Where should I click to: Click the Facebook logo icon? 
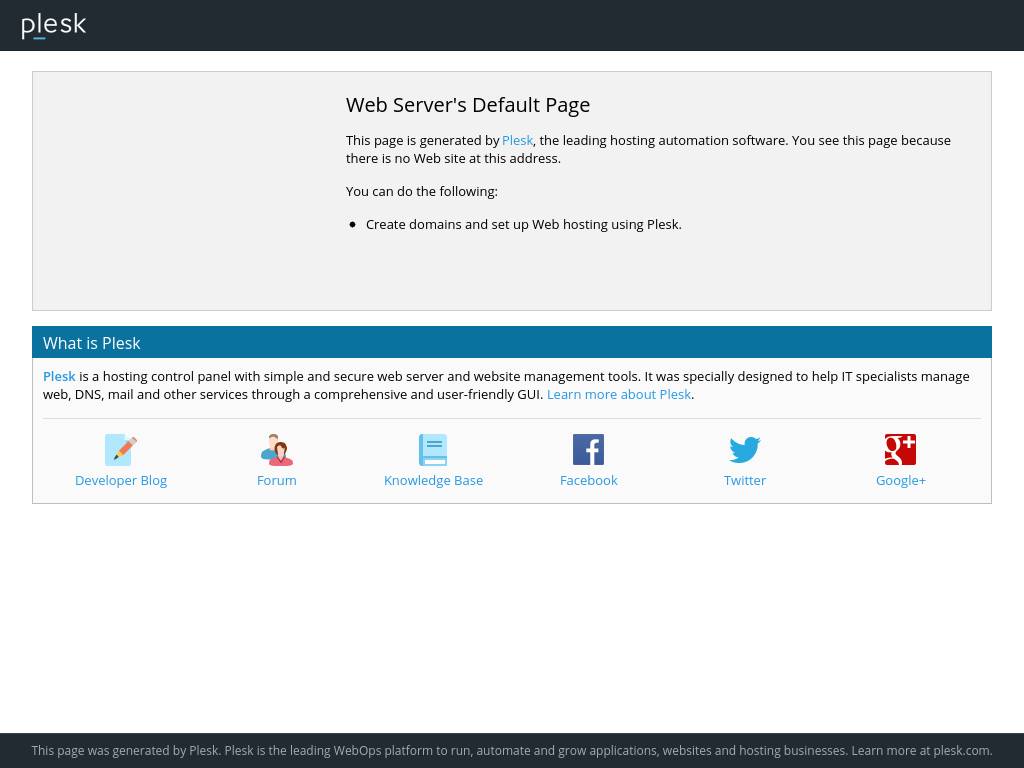588,450
